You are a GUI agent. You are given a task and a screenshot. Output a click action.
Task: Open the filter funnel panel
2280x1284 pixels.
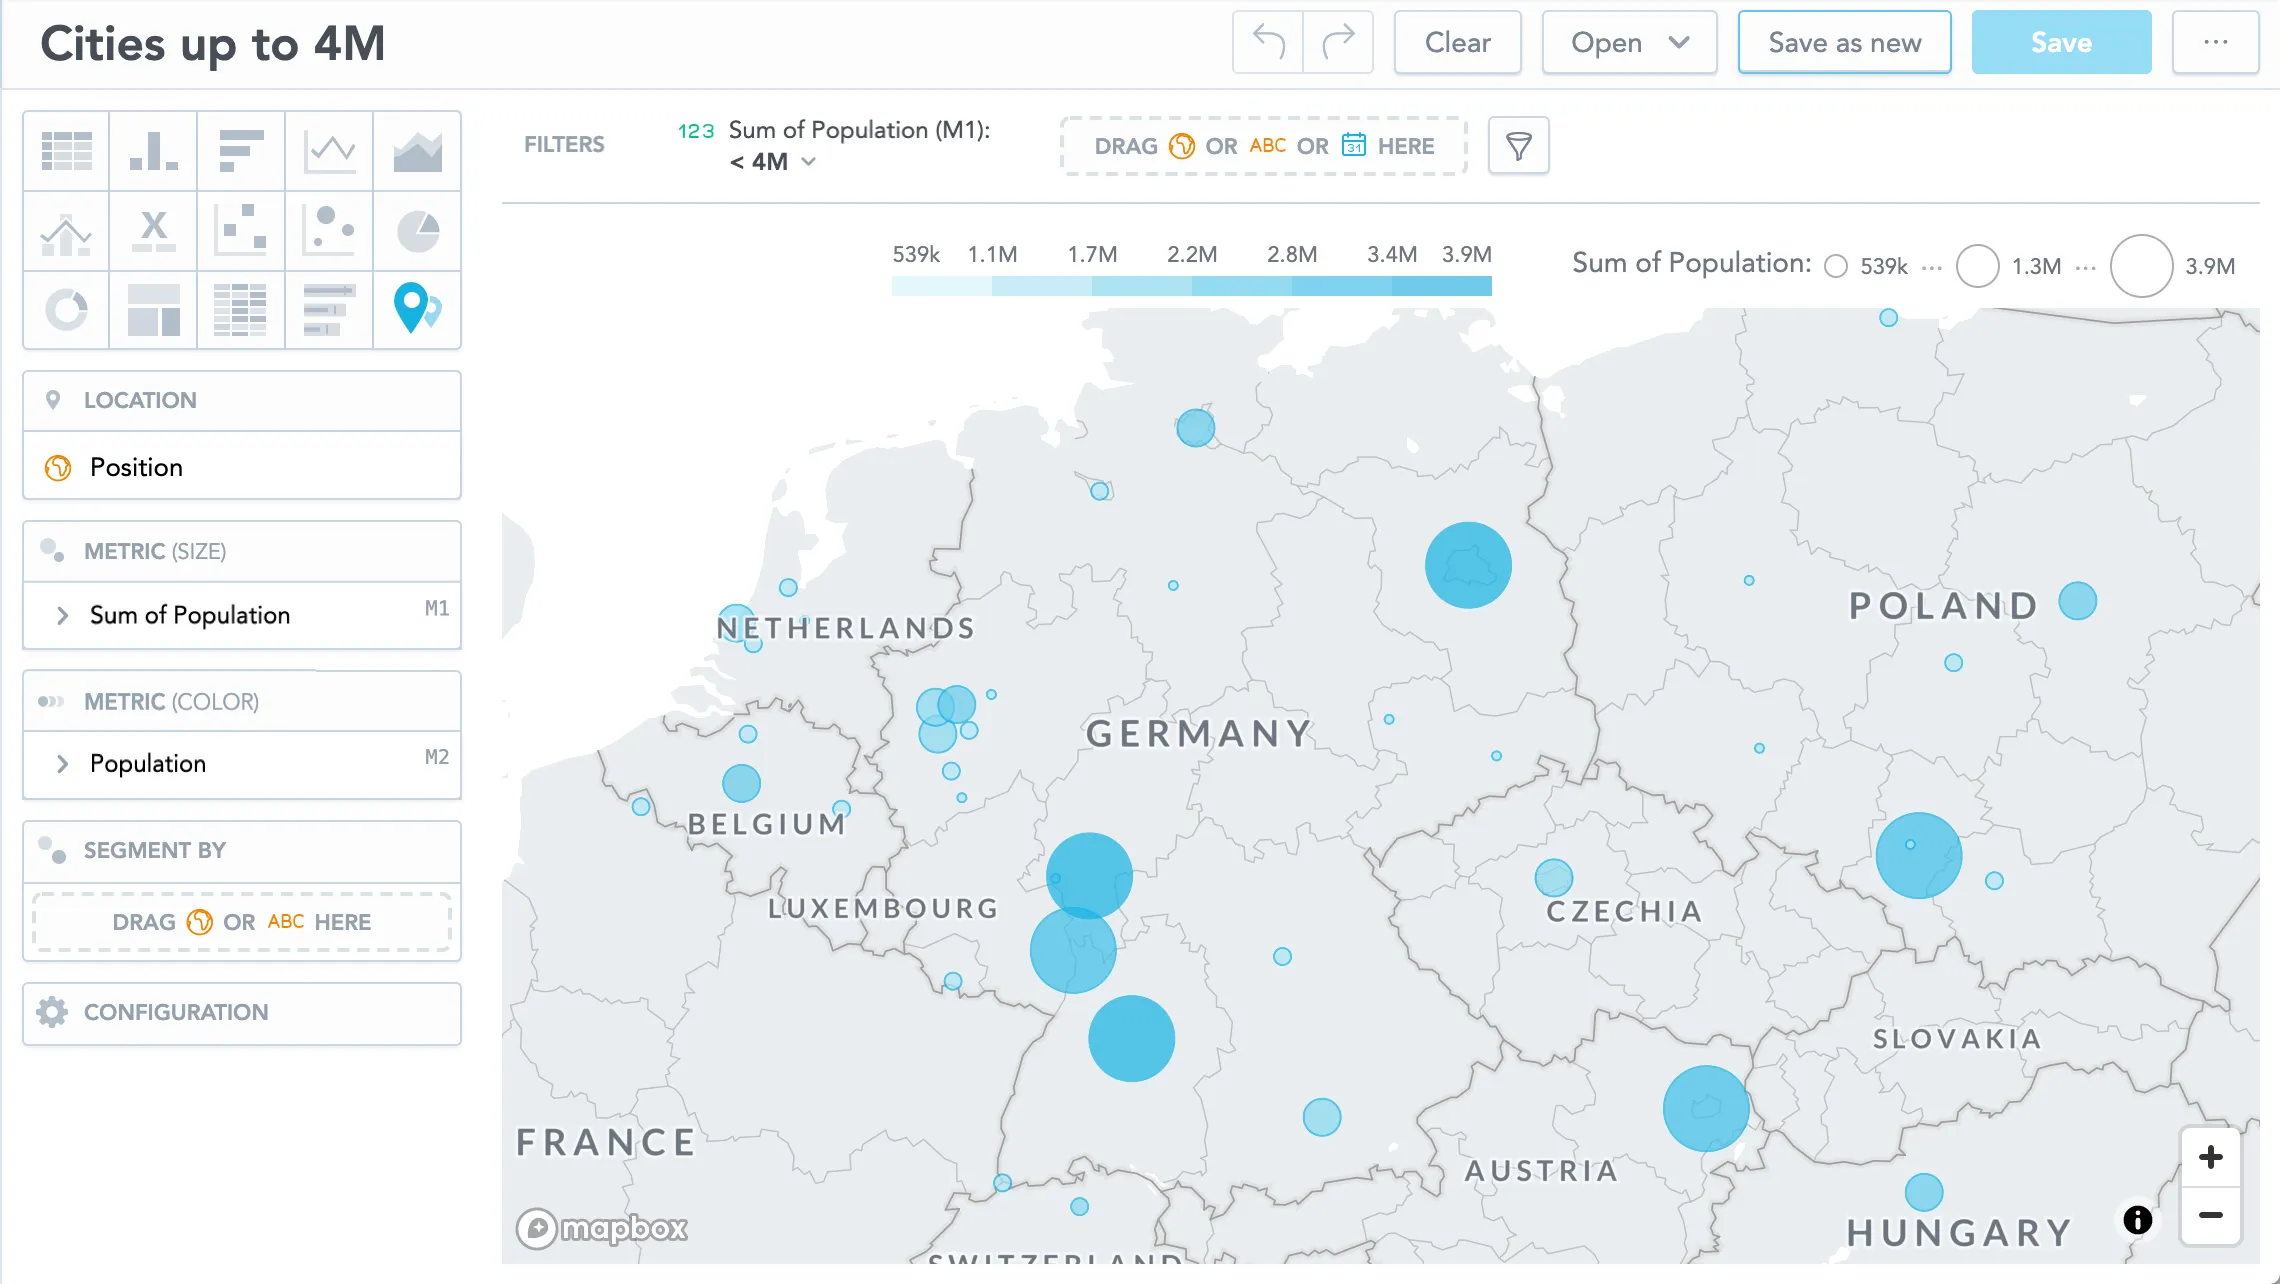point(1518,146)
